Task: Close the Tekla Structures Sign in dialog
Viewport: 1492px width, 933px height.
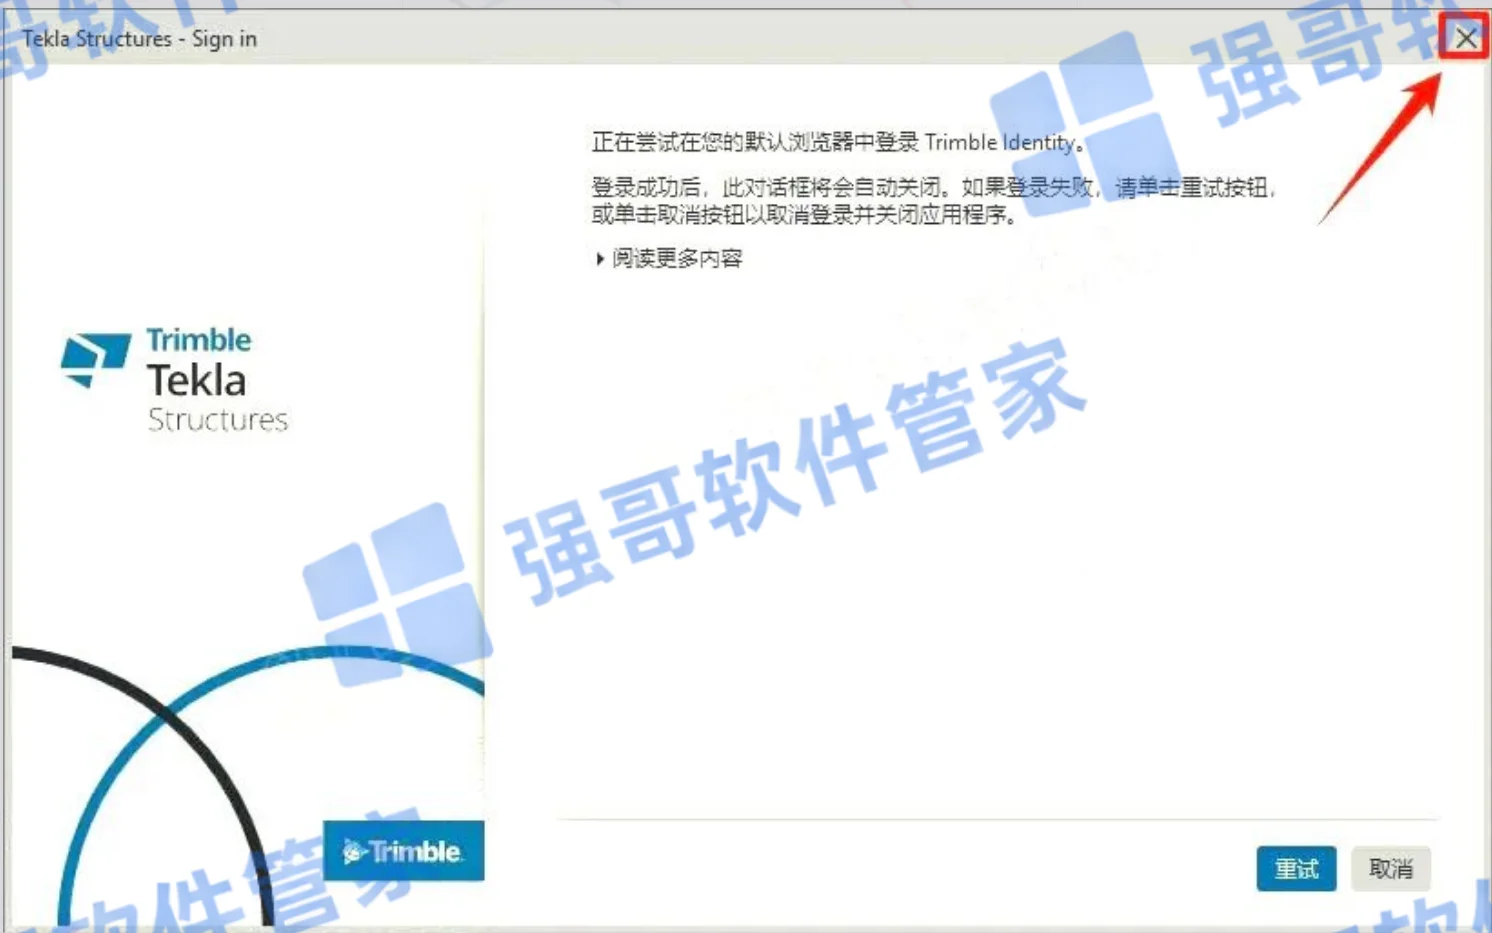Action: [1465, 38]
